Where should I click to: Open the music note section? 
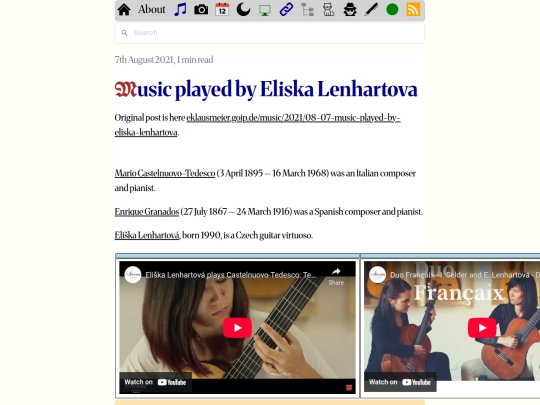point(180,10)
